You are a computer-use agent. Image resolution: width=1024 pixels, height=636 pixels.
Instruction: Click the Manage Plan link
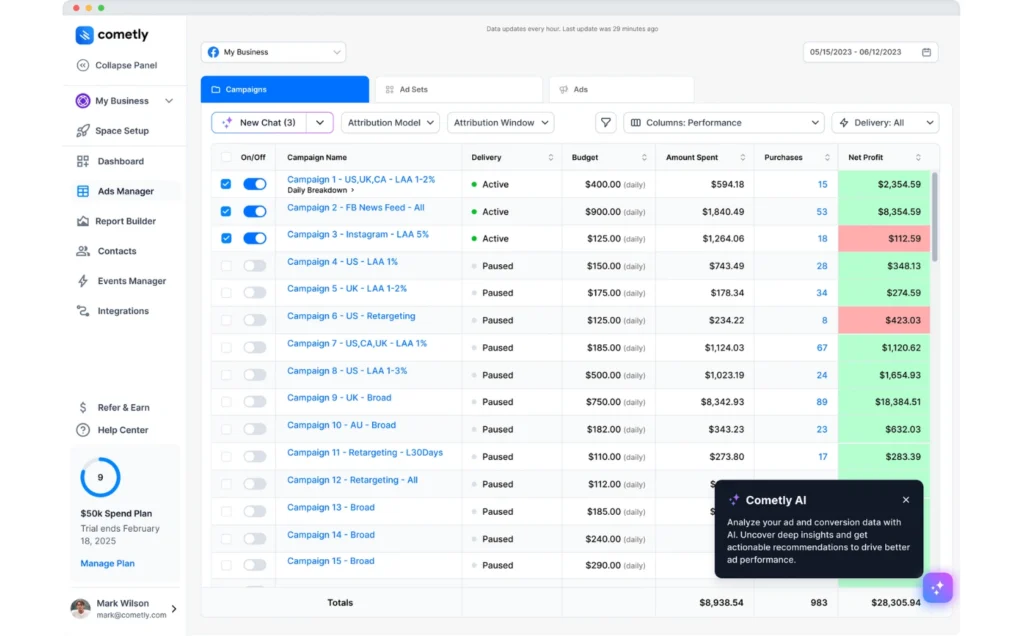point(107,564)
